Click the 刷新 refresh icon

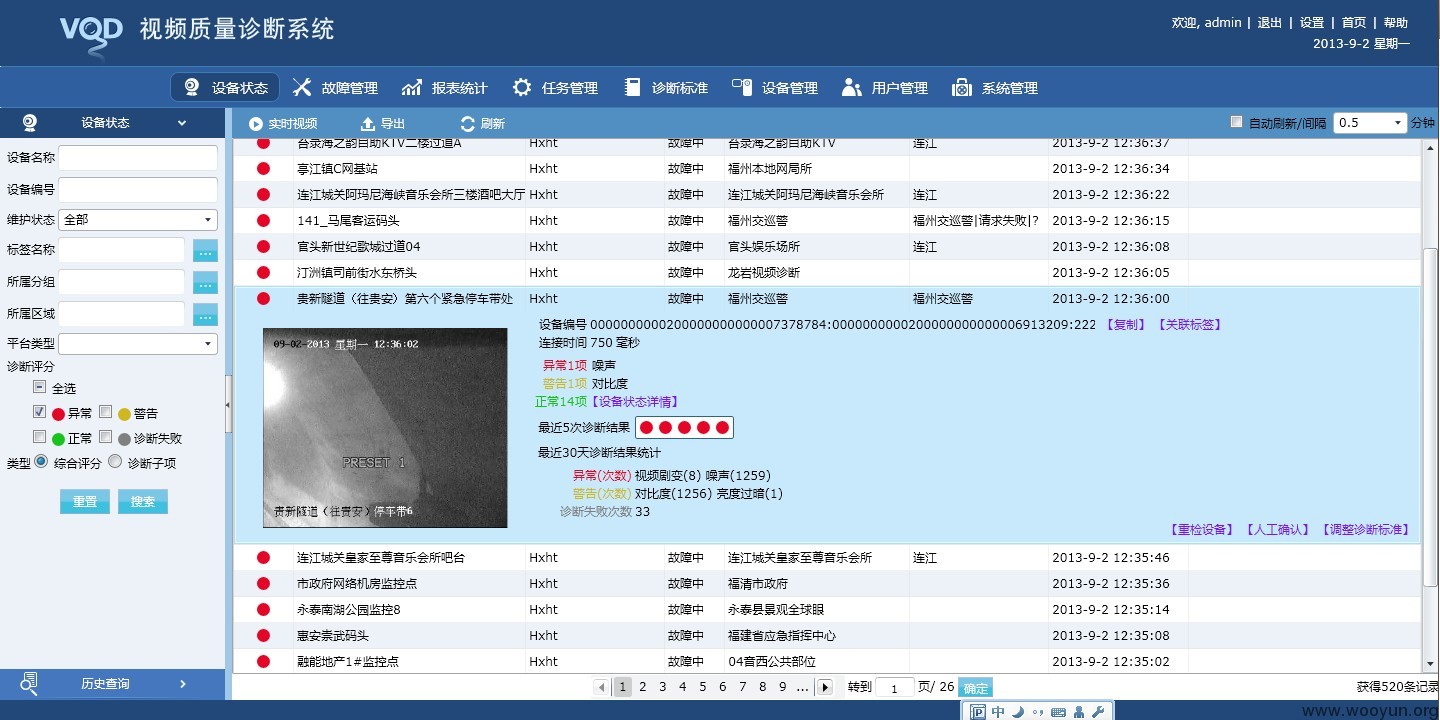(x=468, y=124)
